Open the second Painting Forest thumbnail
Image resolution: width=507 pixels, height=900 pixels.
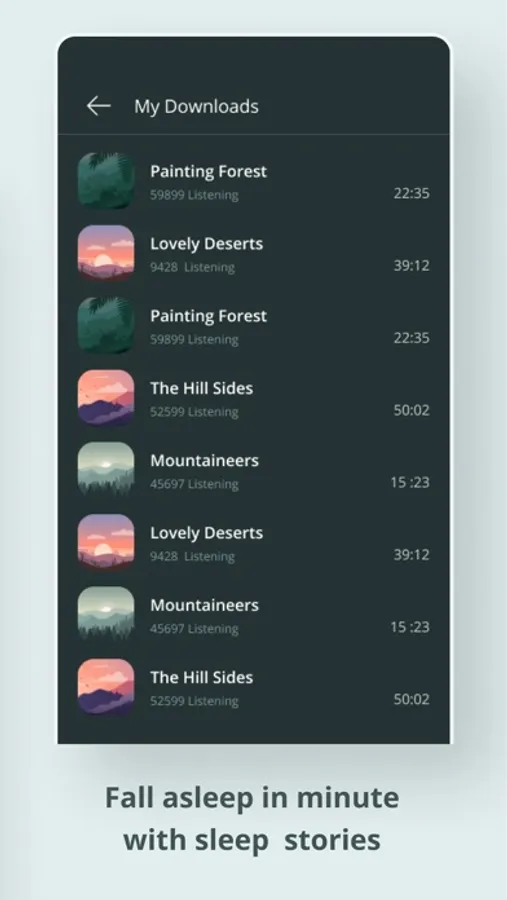pyautogui.click(x=106, y=325)
